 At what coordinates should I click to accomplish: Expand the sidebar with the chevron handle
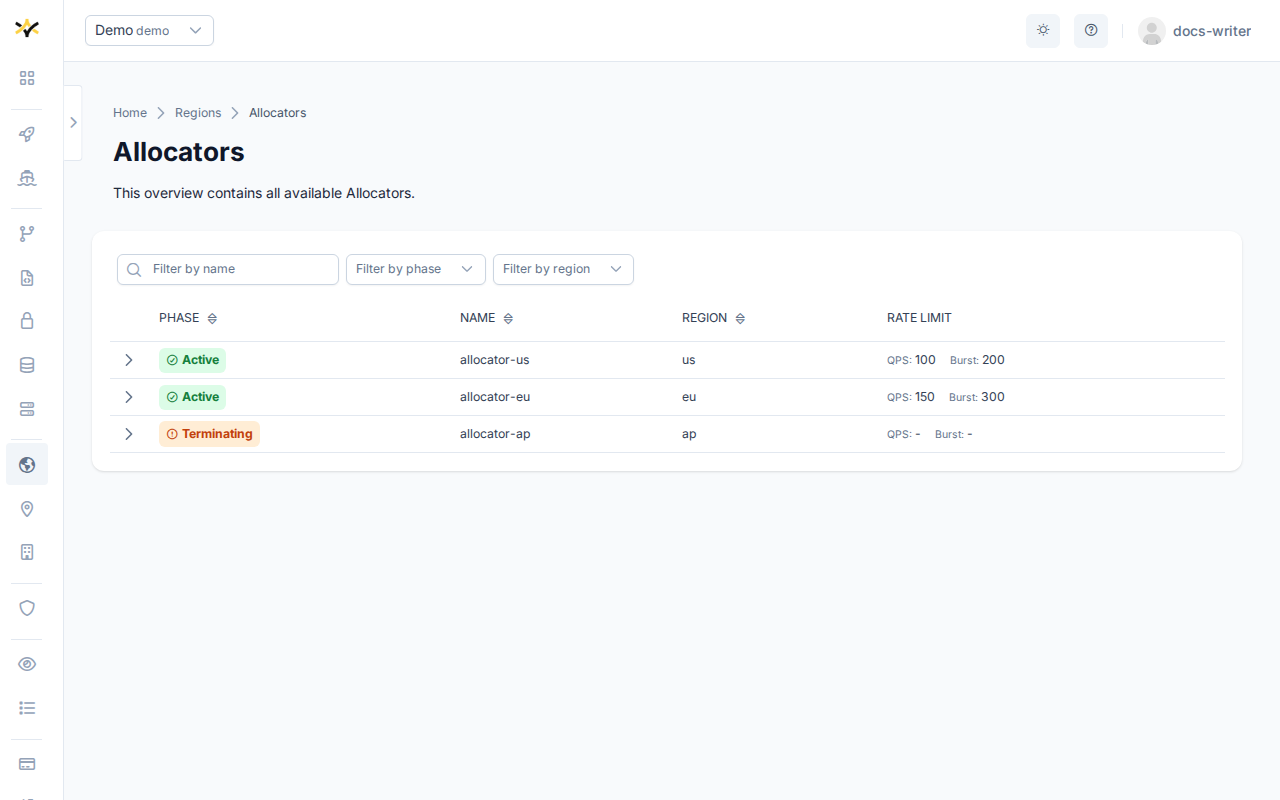tap(73, 122)
